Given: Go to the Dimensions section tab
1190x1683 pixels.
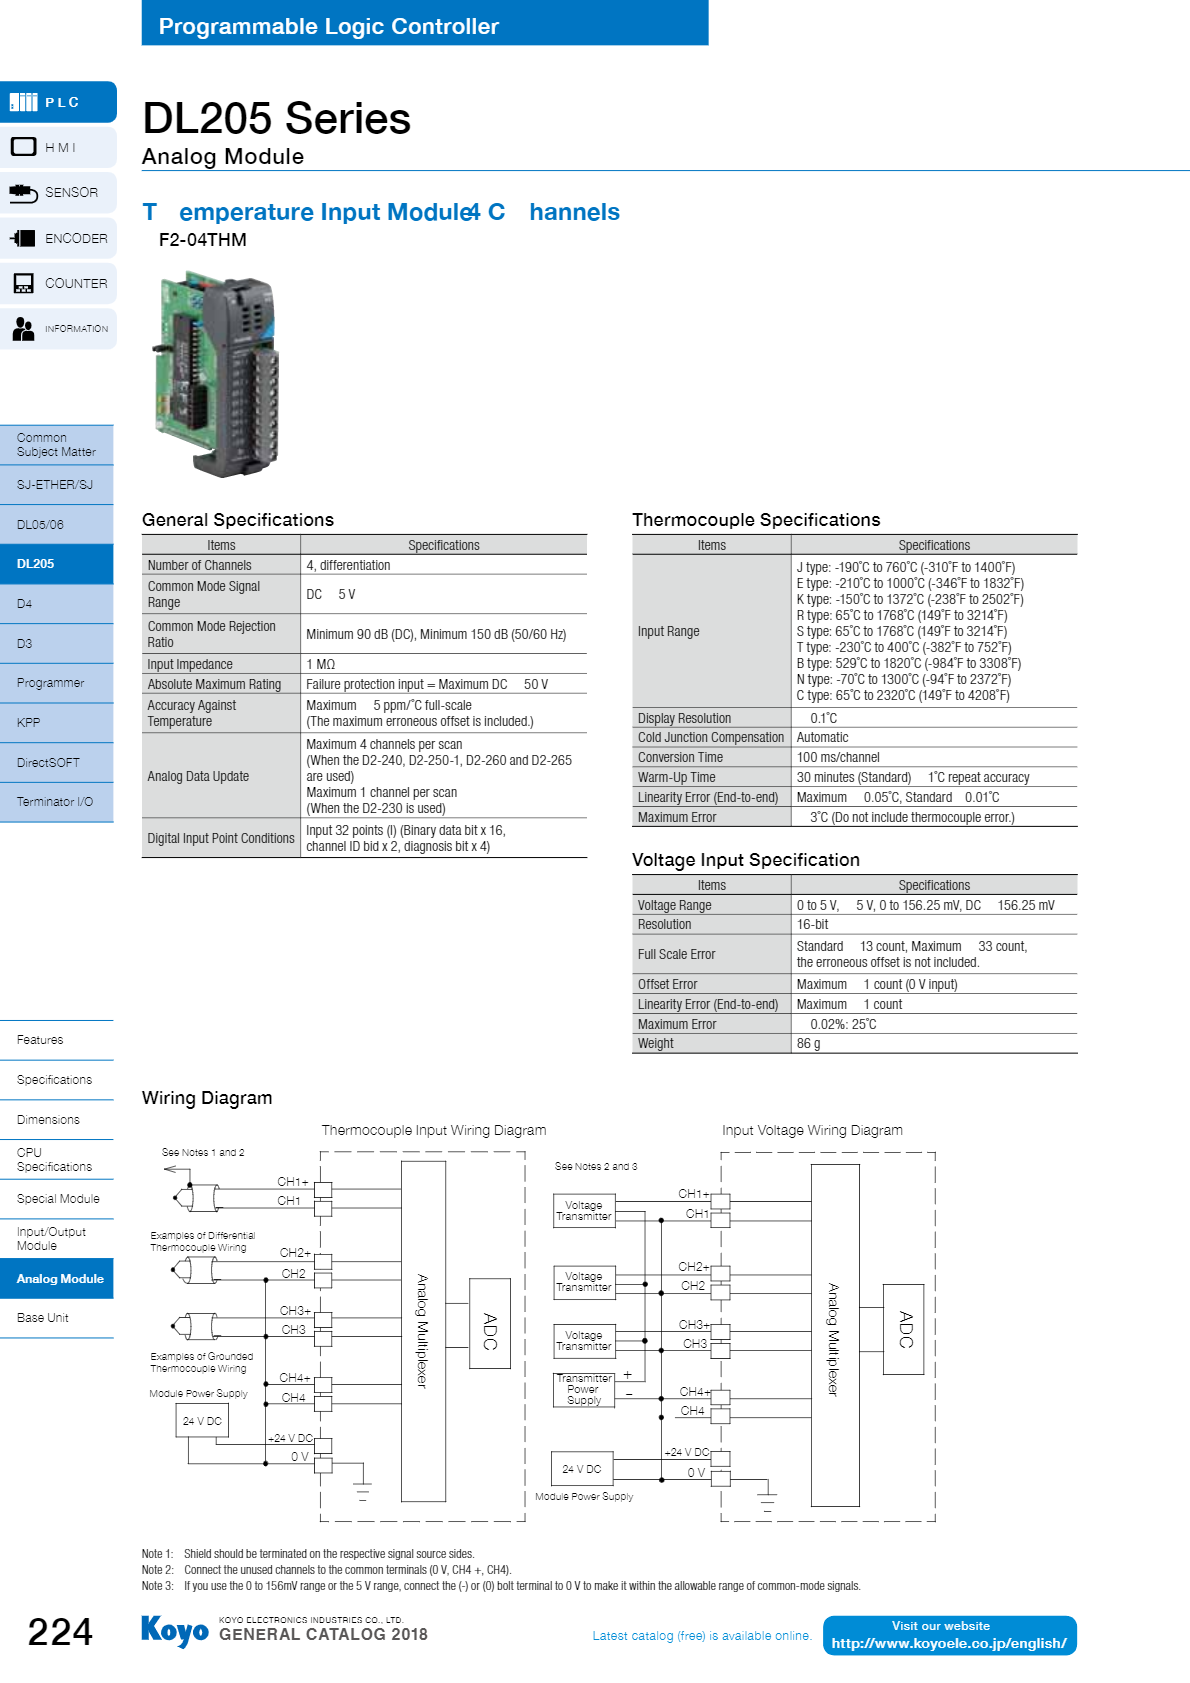Looking at the screenshot, I should point(57,1120).
